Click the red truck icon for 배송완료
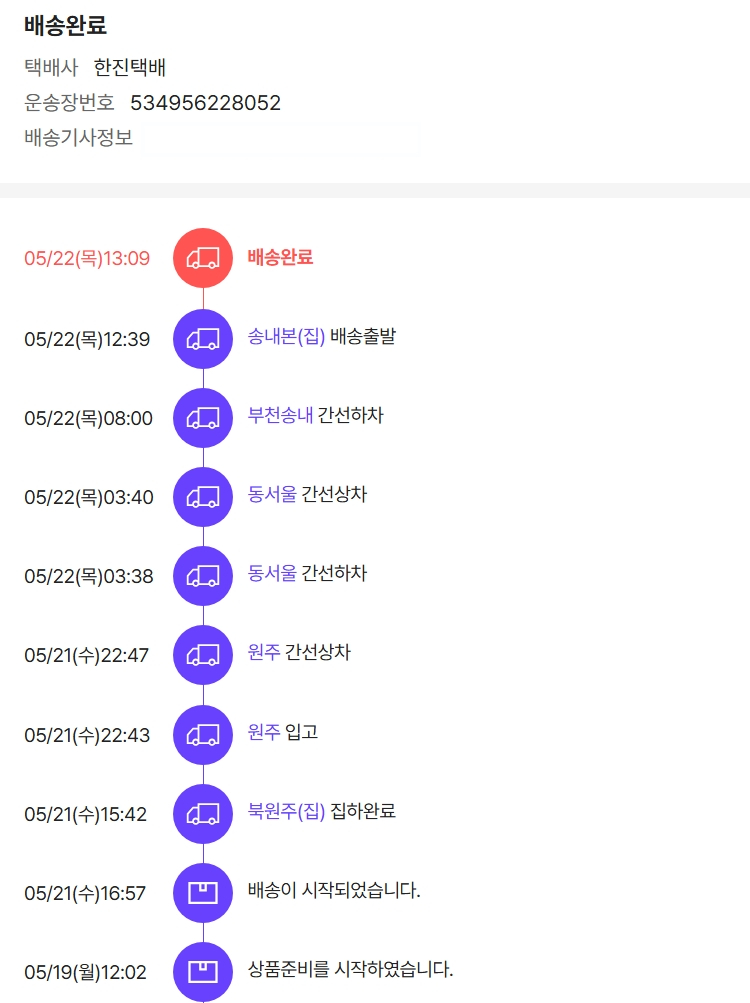The height and width of the screenshot is (1003, 750). (203, 258)
